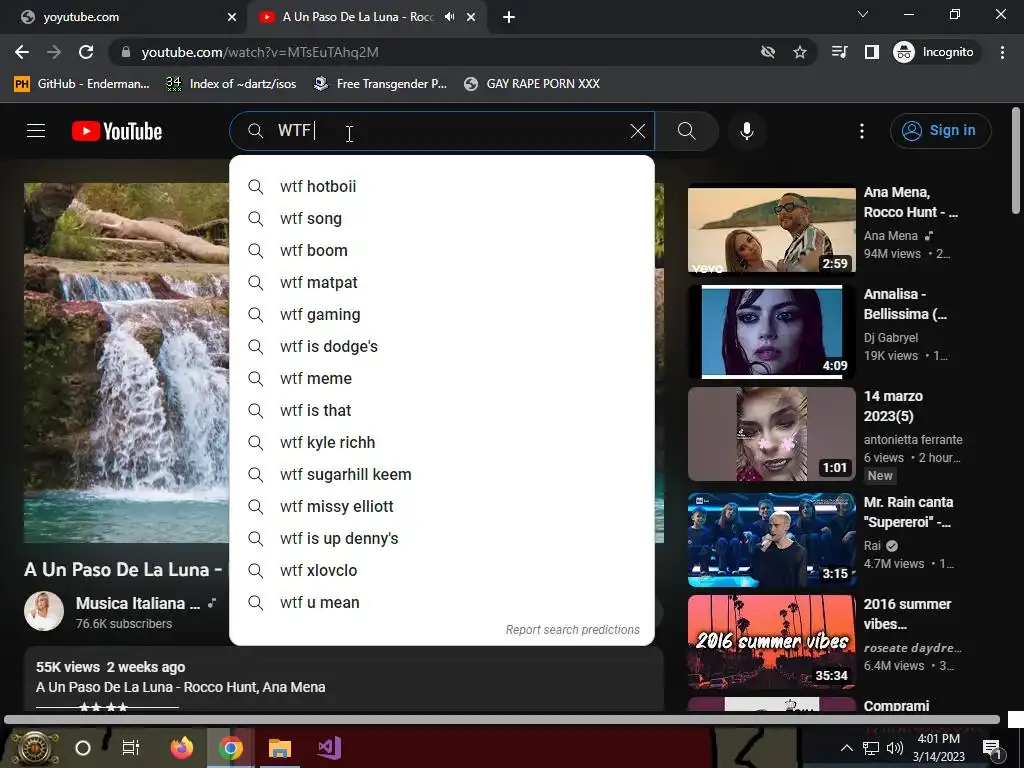This screenshot has height=768, width=1024.
Task: Choose 'wtf is up denny's' prediction
Action: [x=441, y=539]
